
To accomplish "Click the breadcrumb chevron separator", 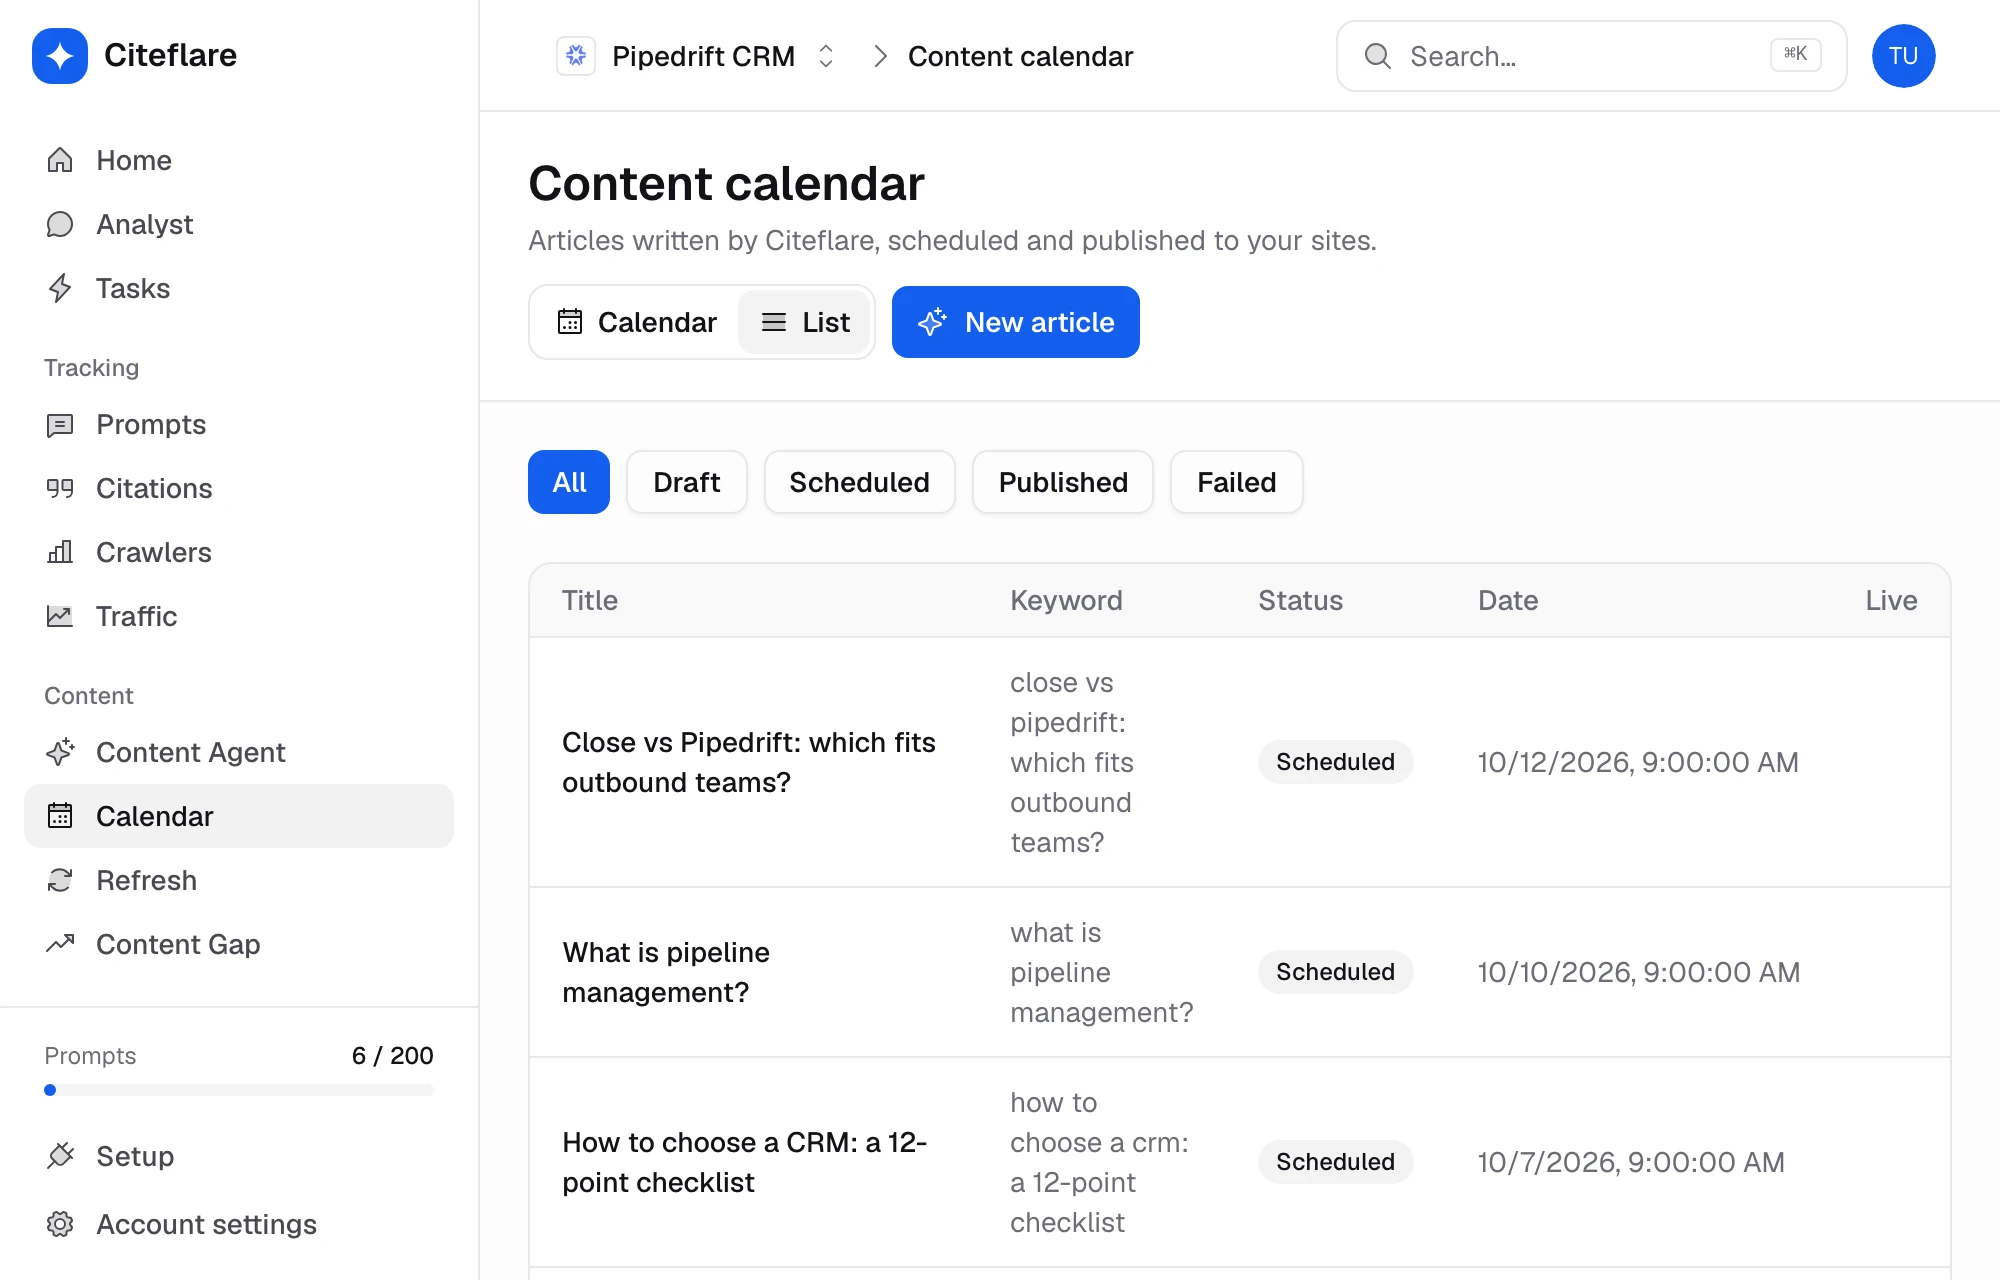I will point(880,56).
